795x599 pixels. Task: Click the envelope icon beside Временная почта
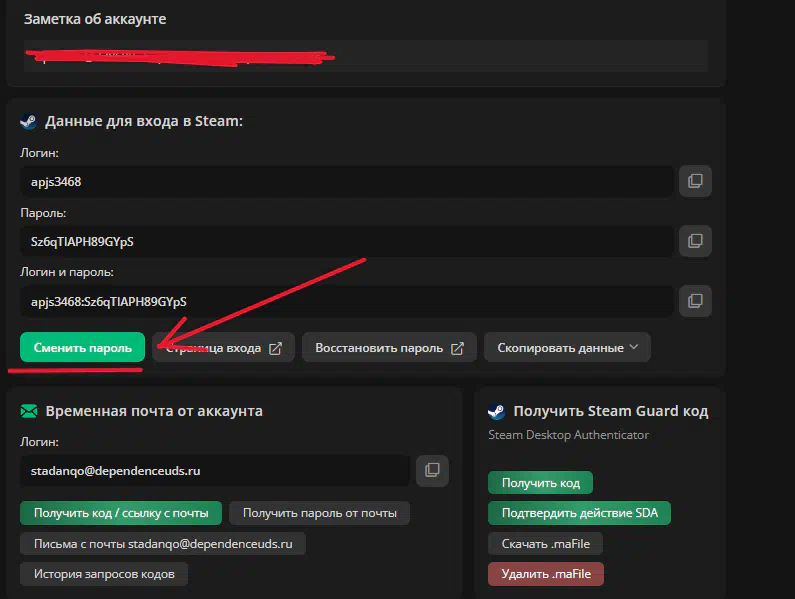[28, 411]
